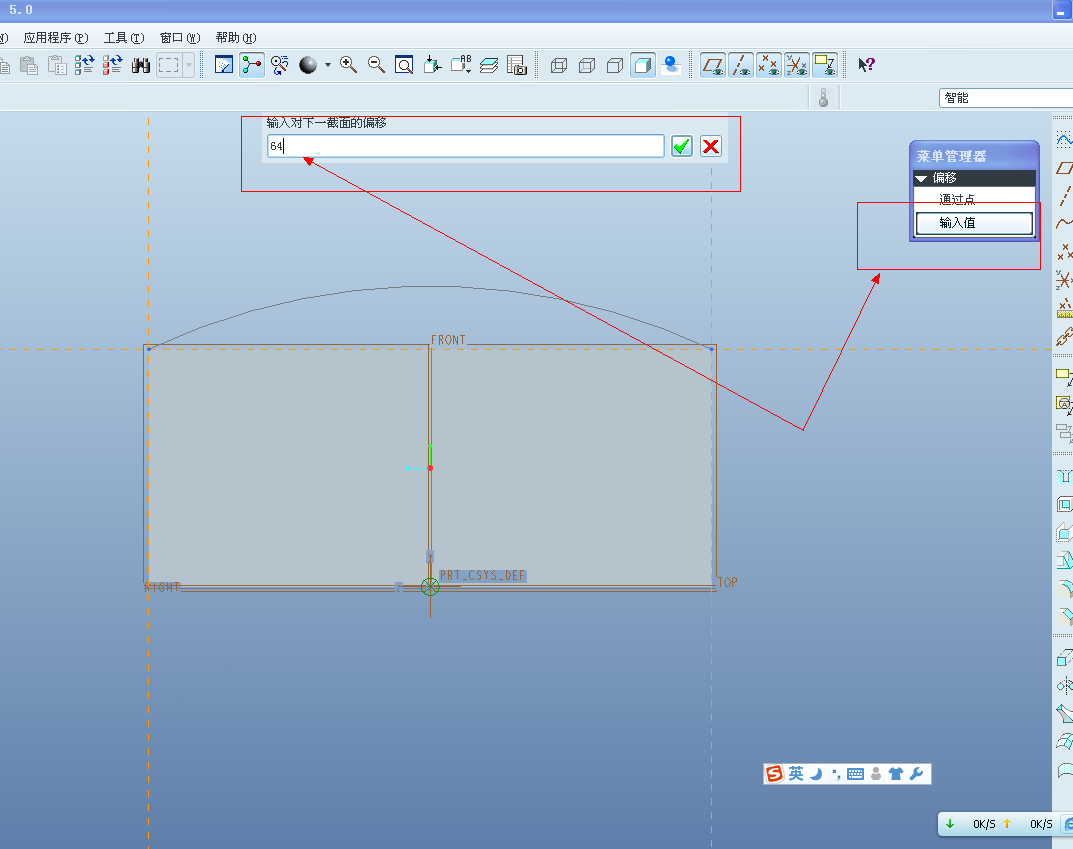
Task: Toggle datum planes display
Action: (713, 65)
